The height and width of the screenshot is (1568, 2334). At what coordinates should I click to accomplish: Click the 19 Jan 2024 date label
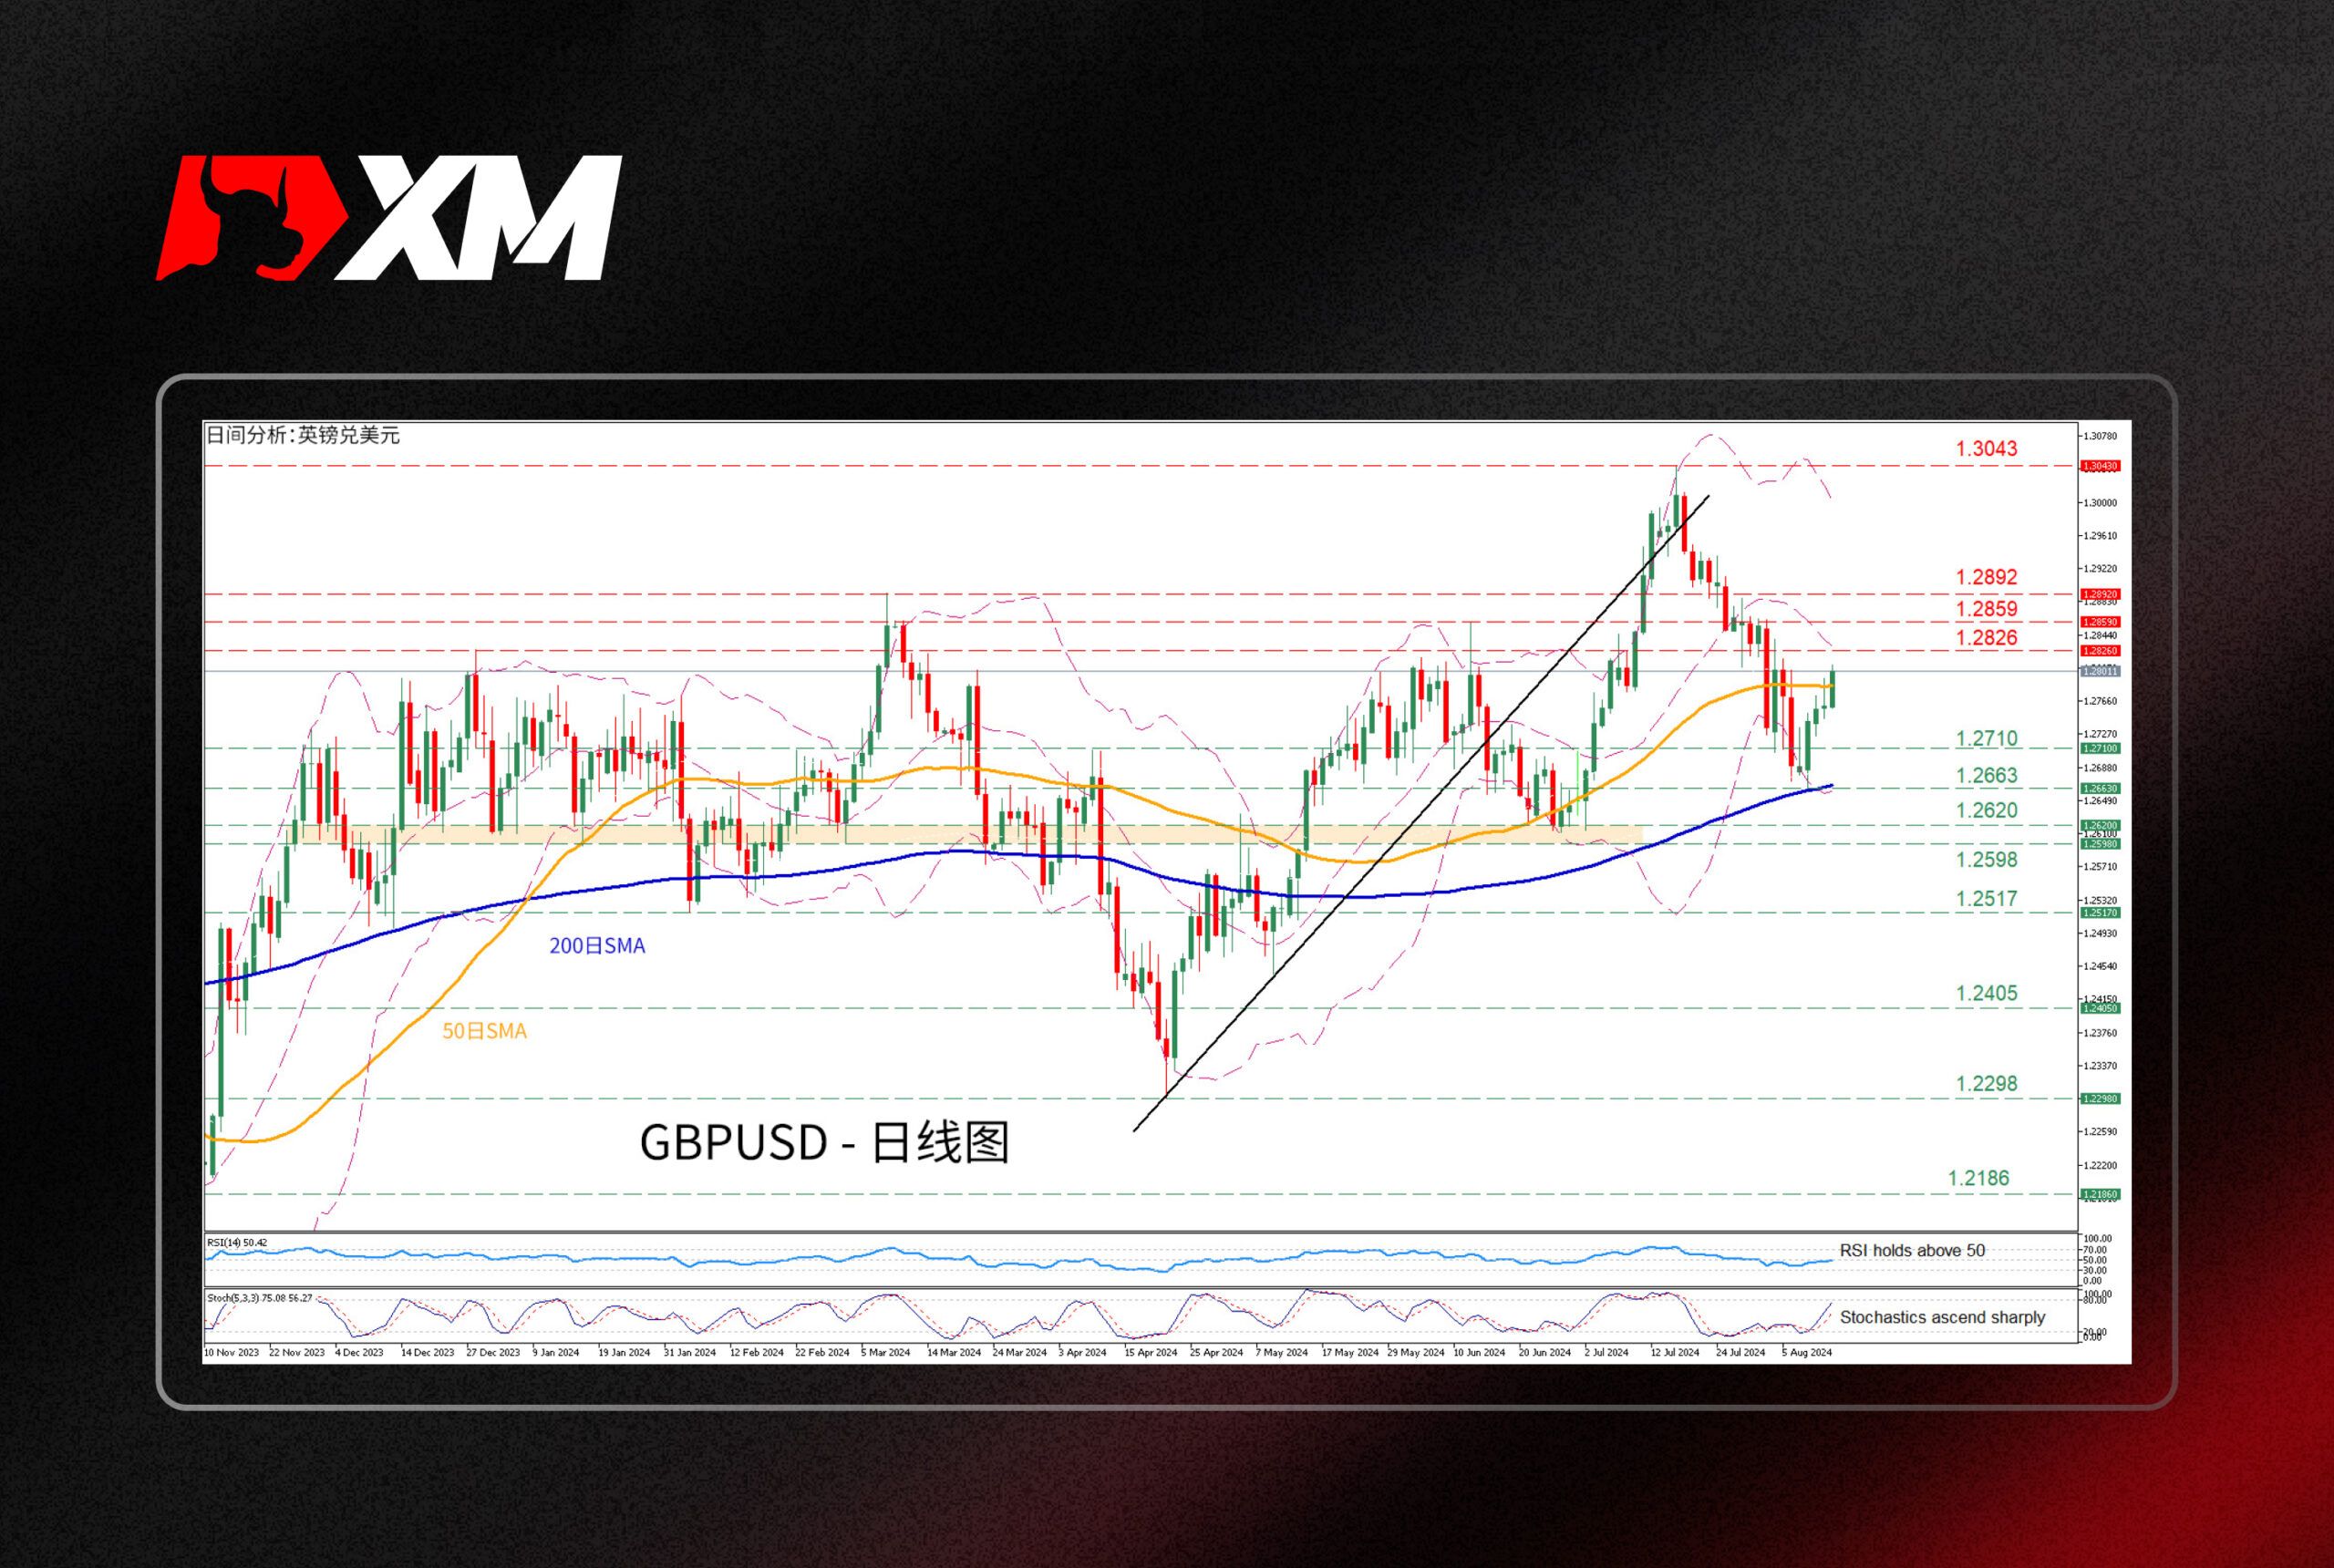(625, 1352)
